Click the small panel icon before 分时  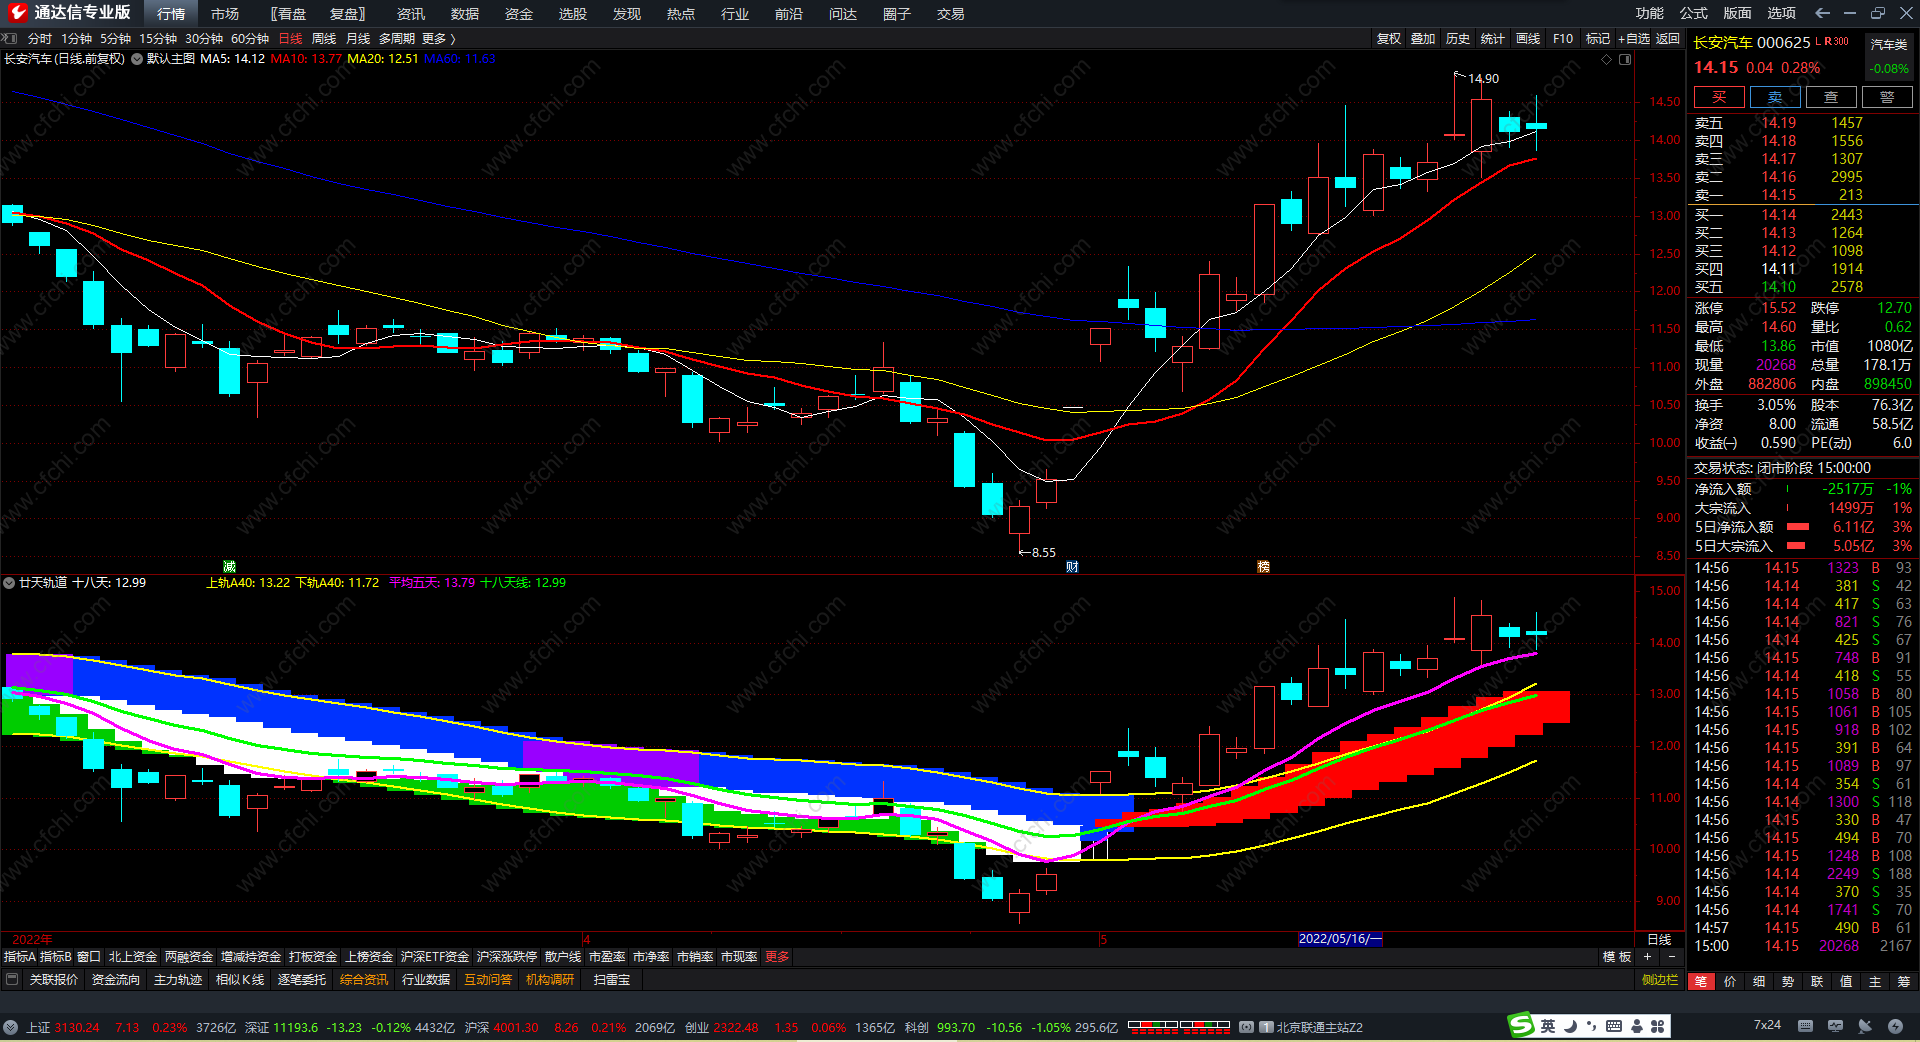[10, 39]
